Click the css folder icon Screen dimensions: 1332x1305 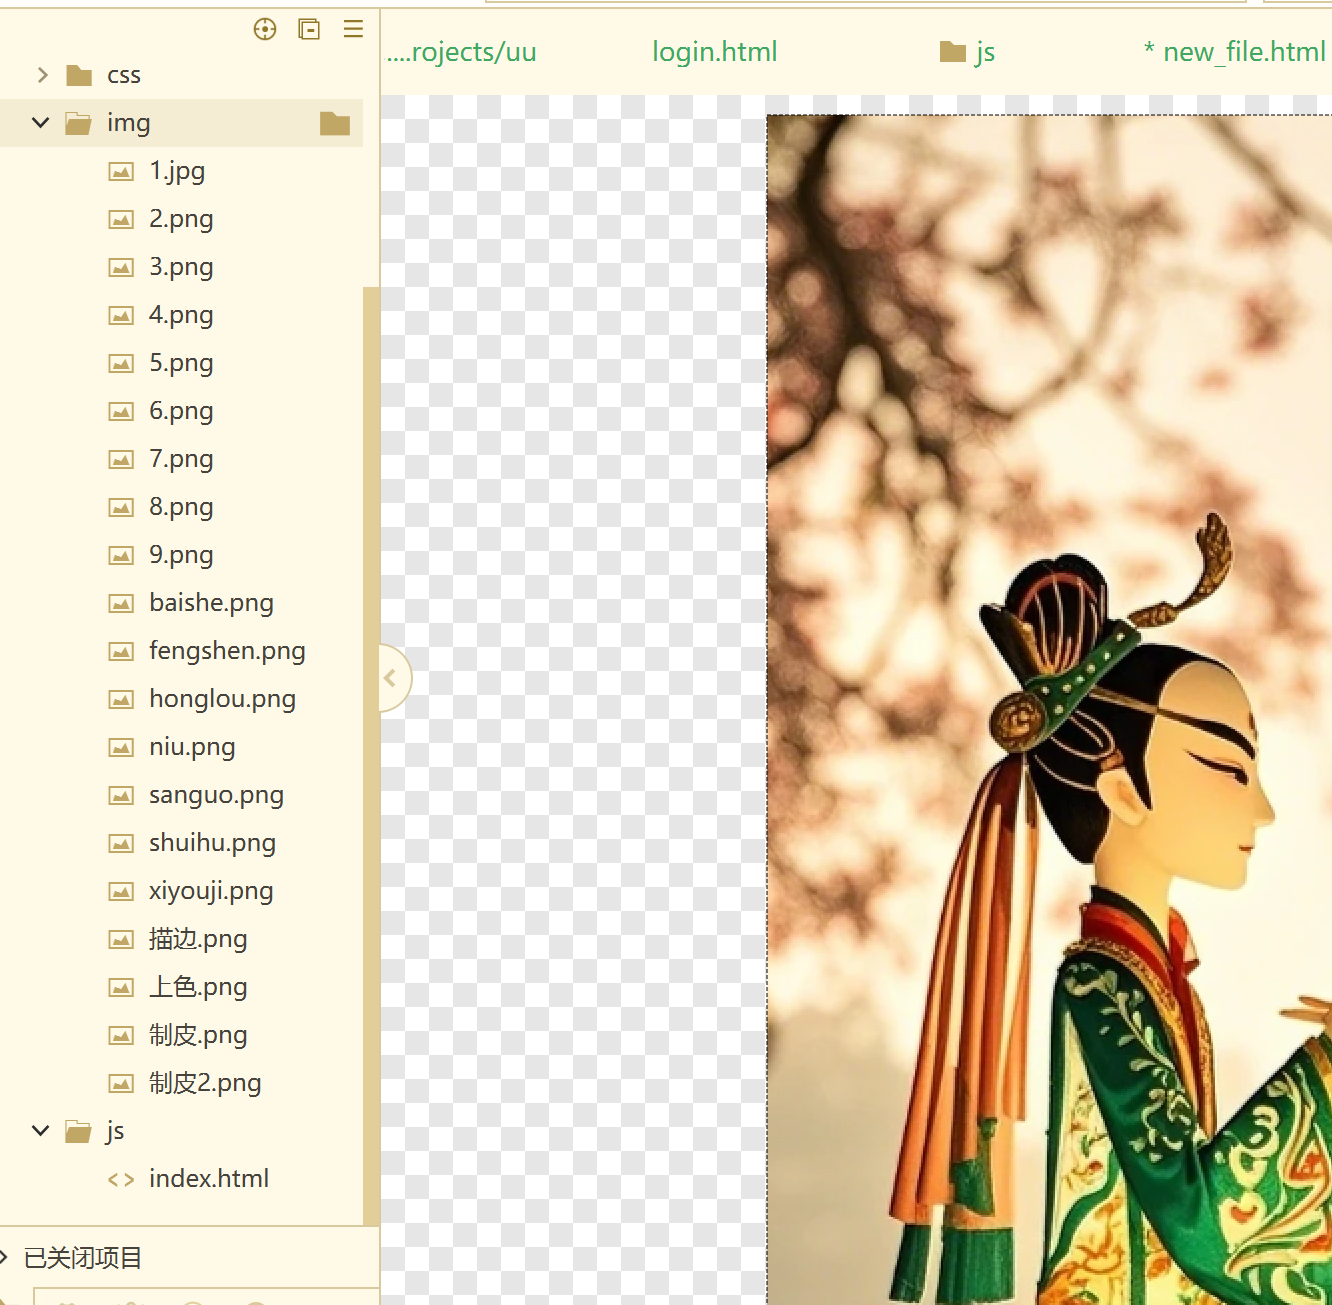click(x=79, y=75)
